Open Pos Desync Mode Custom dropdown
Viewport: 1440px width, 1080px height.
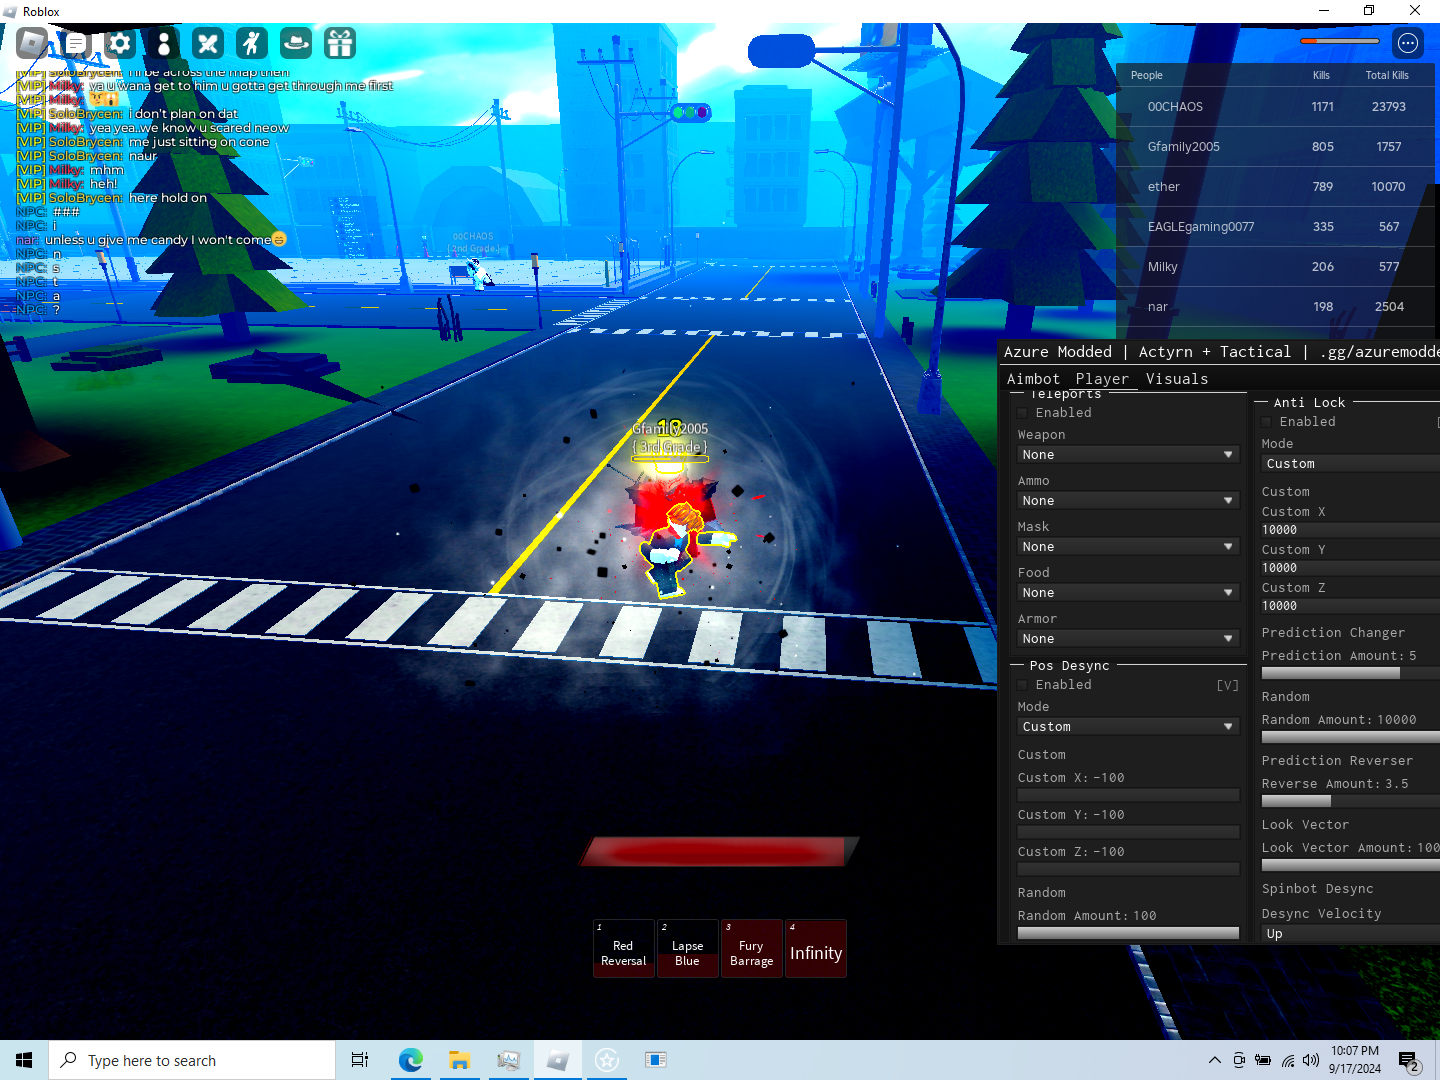1128,727
